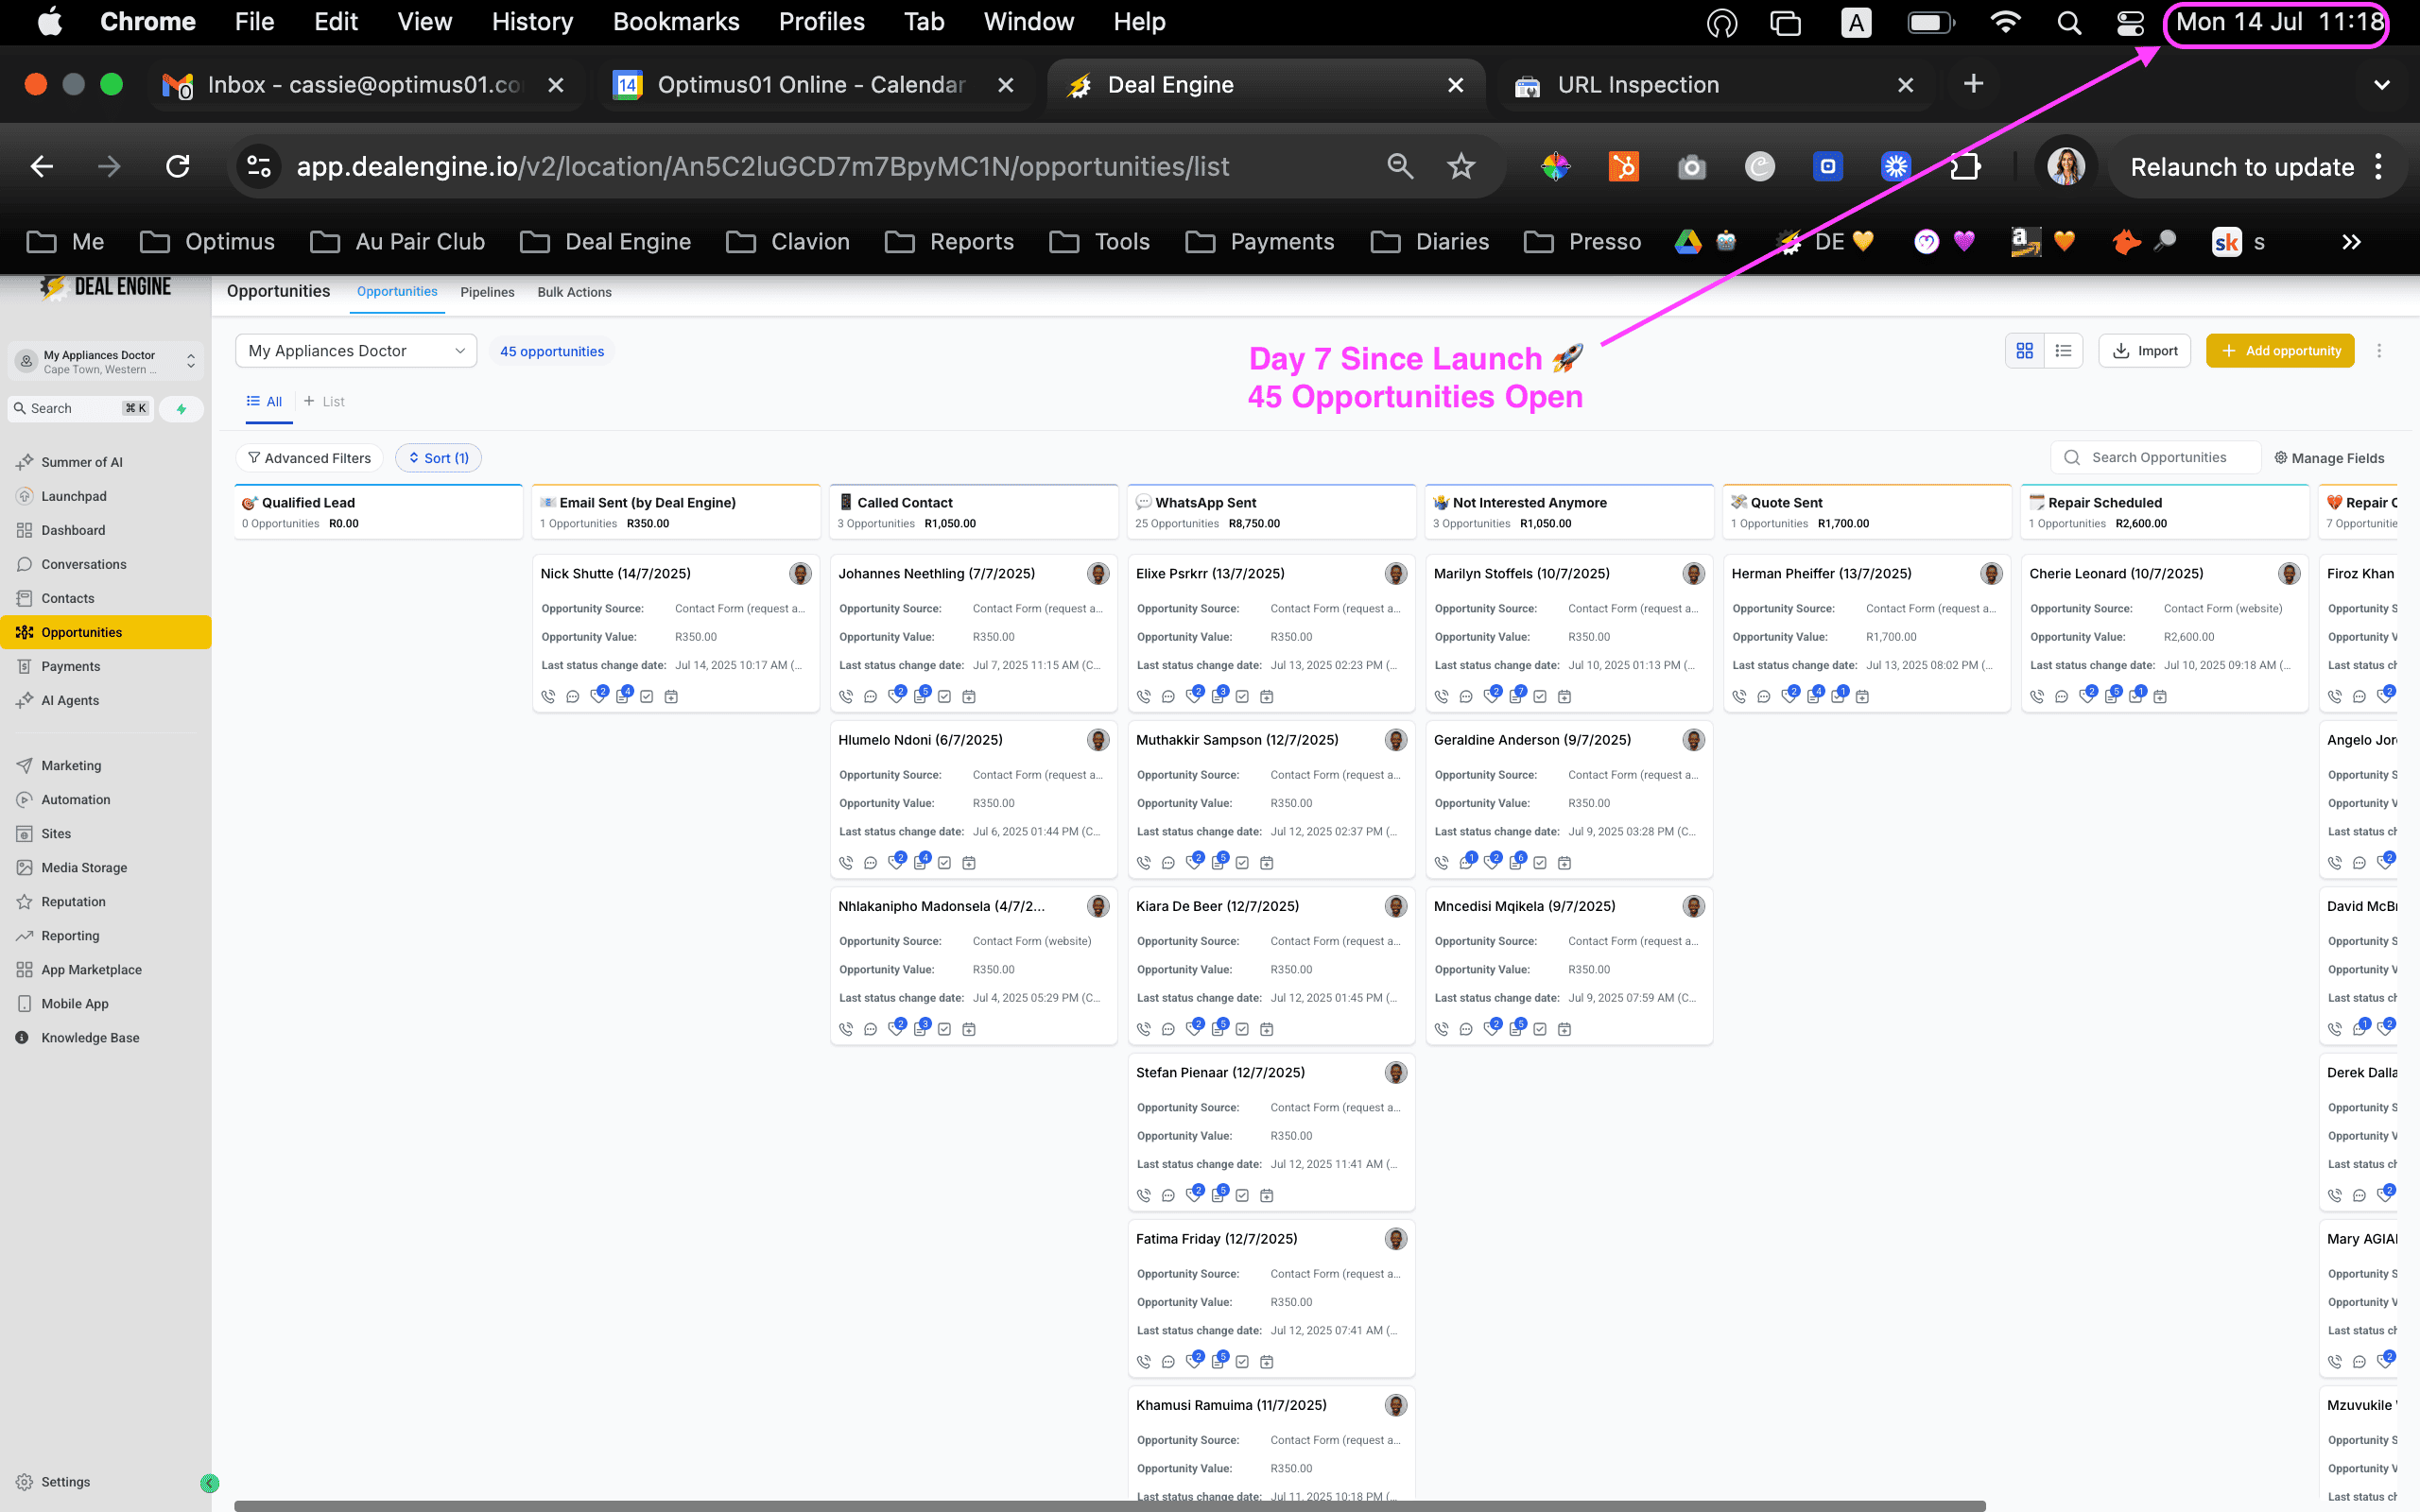Click the Add opportunity button

2280,351
